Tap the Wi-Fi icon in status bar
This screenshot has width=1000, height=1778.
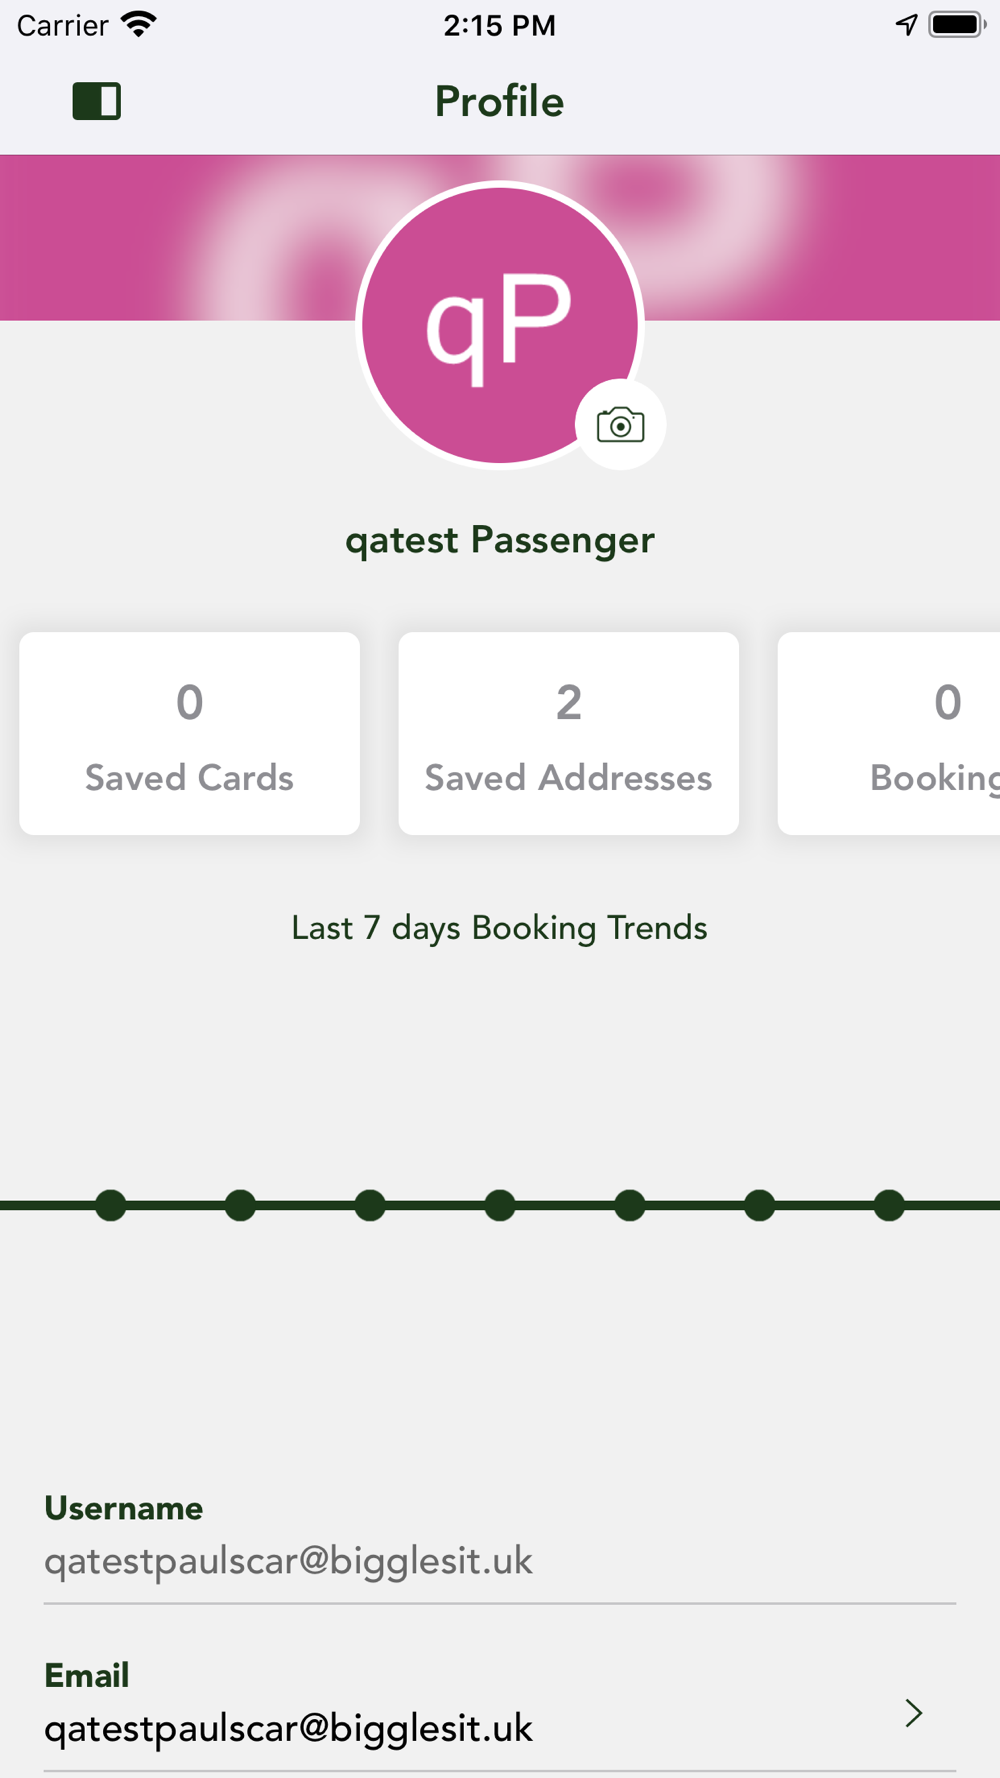[x=139, y=24]
